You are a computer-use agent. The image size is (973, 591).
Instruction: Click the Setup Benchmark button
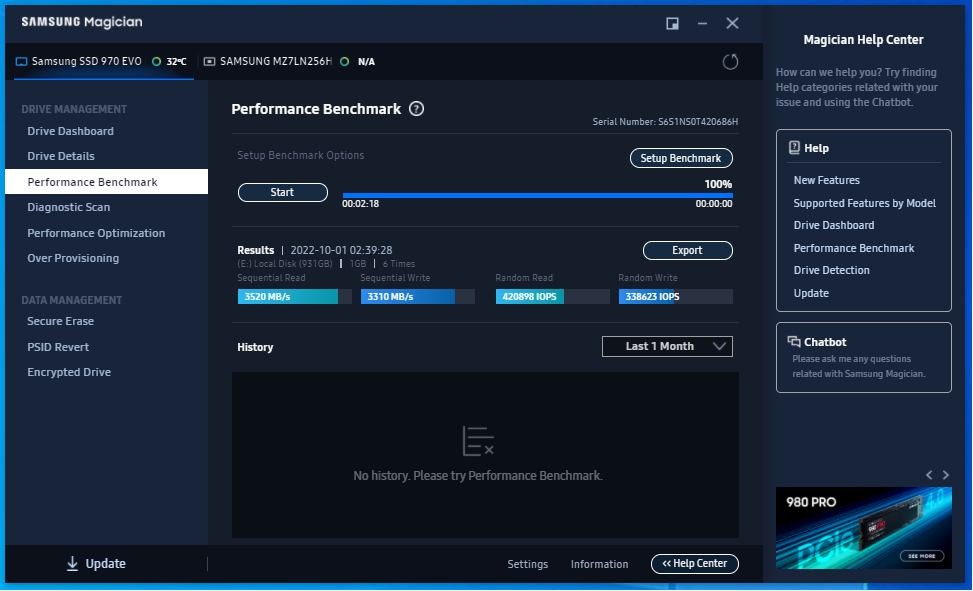pyautogui.click(x=681, y=158)
